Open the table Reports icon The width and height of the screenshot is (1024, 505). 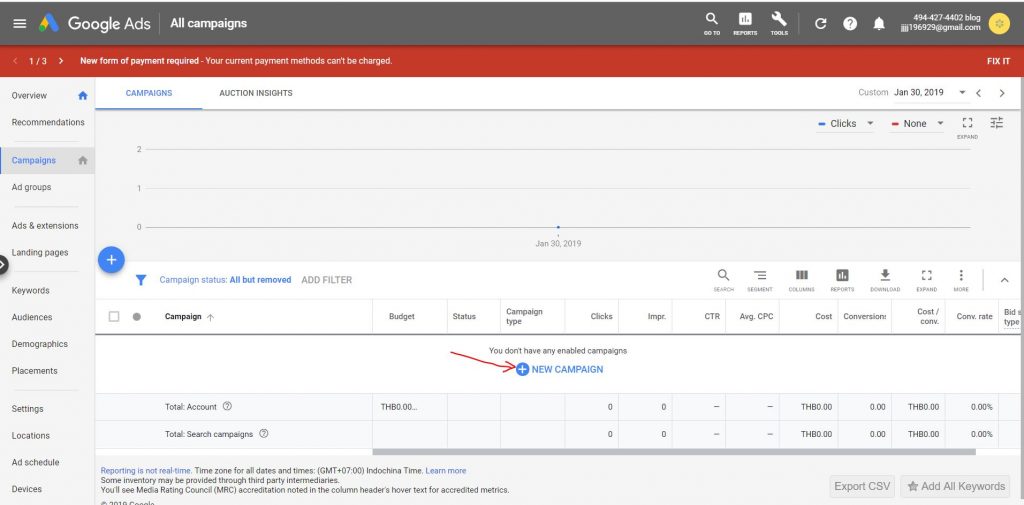(842, 280)
